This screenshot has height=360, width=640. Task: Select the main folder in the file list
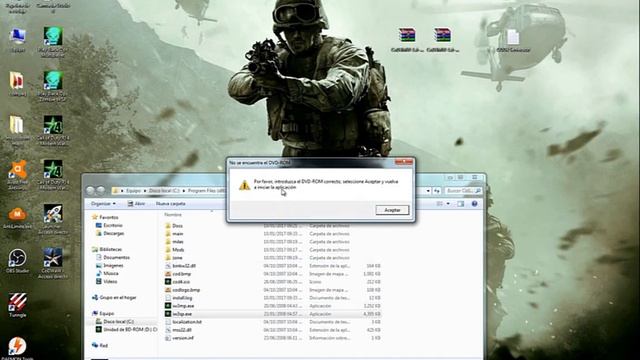click(174, 234)
